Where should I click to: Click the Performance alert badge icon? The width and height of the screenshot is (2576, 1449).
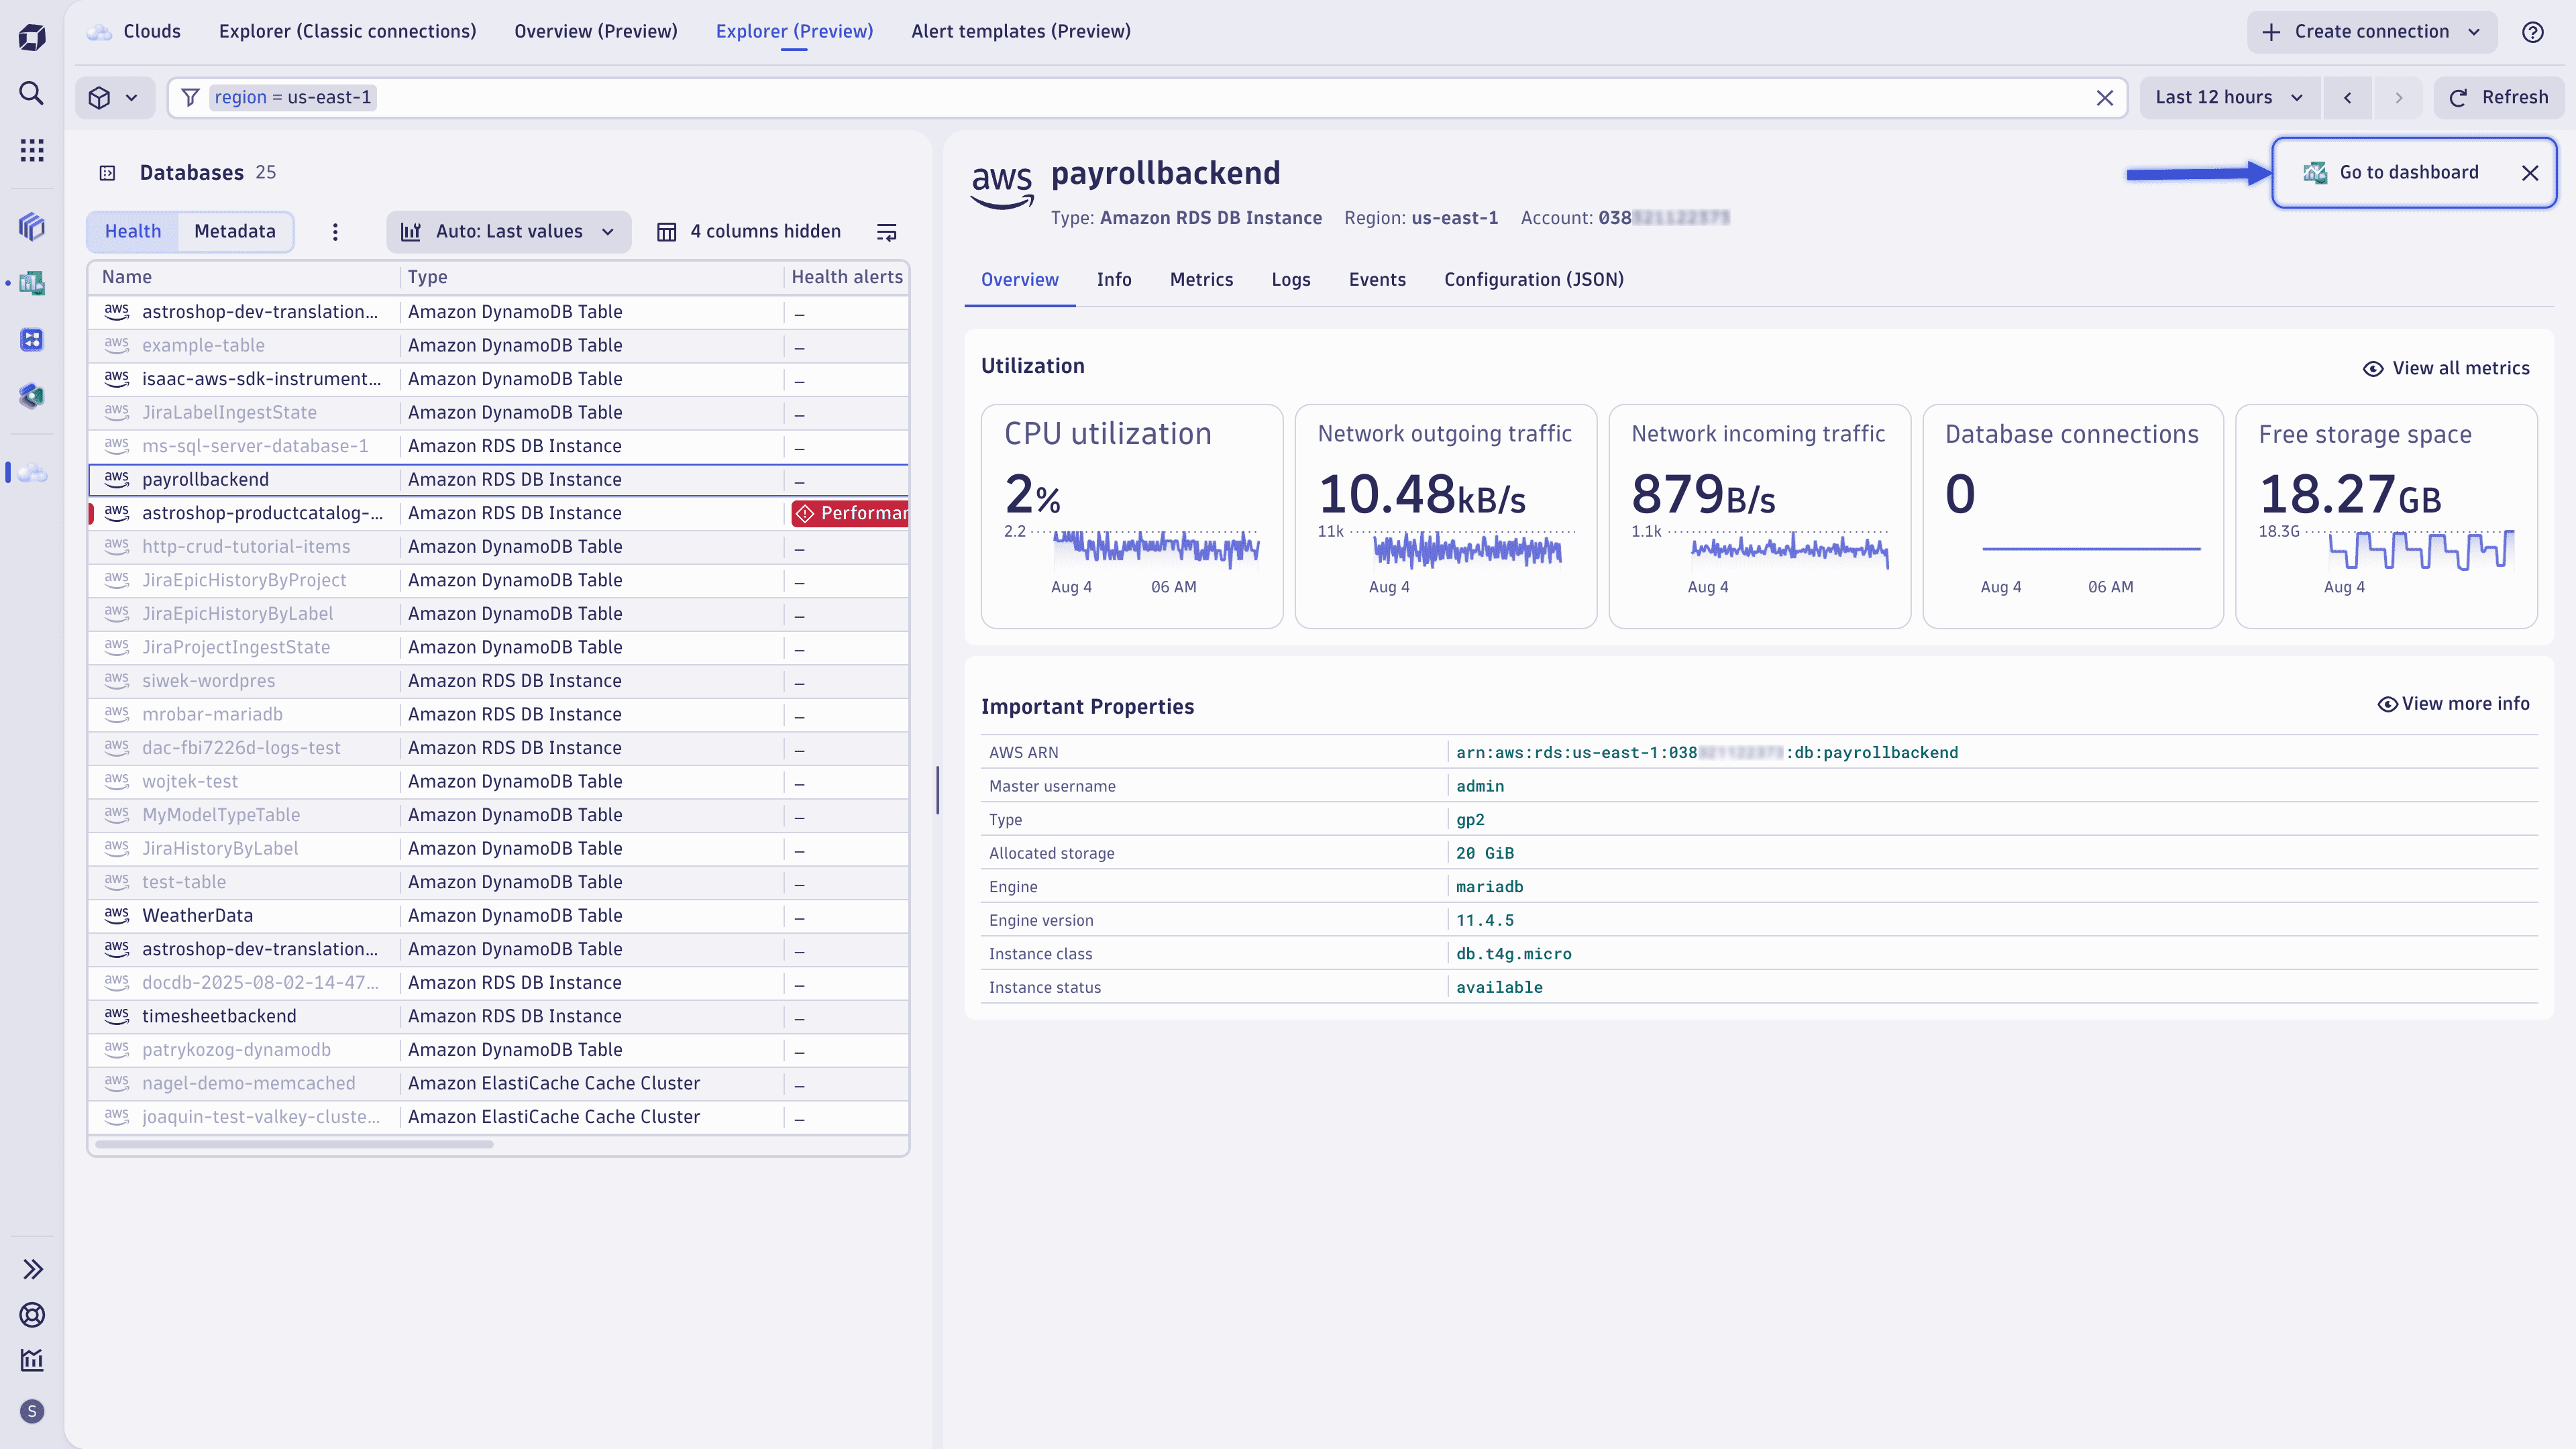805,514
